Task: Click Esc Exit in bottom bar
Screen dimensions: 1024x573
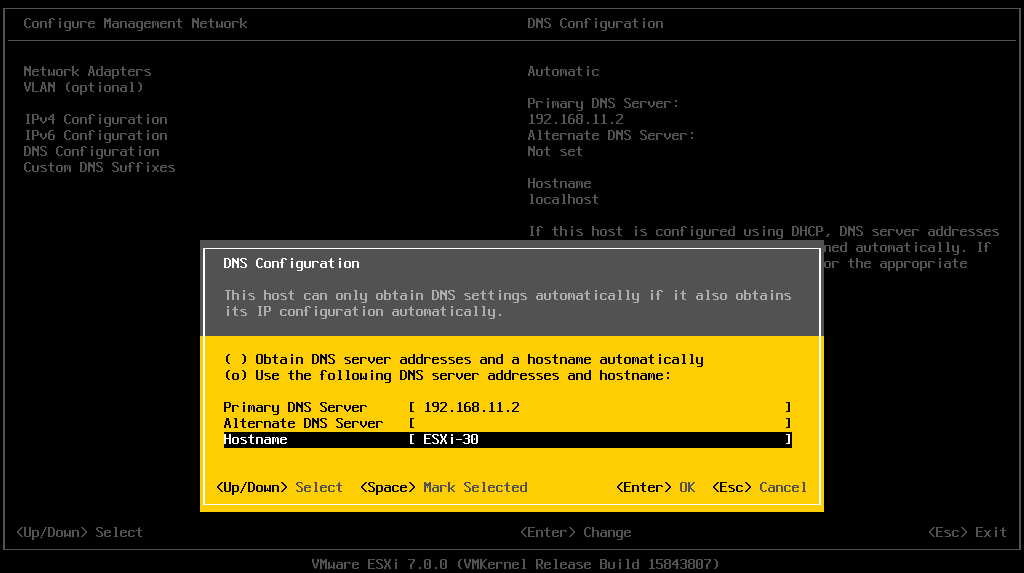Action: pos(966,532)
